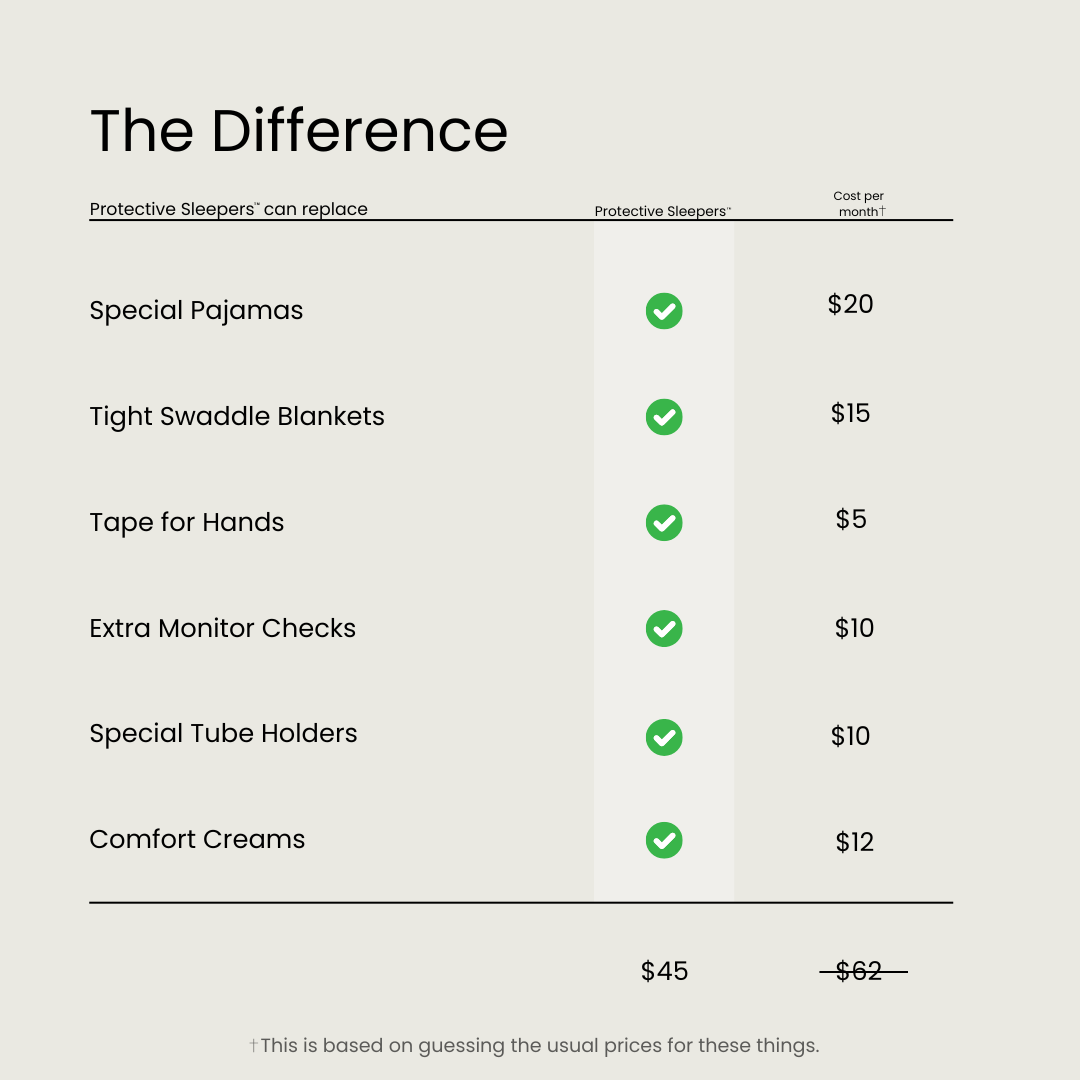Click the 'Cost per month' column header
This screenshot has height=1080, width=1080.
859,204
